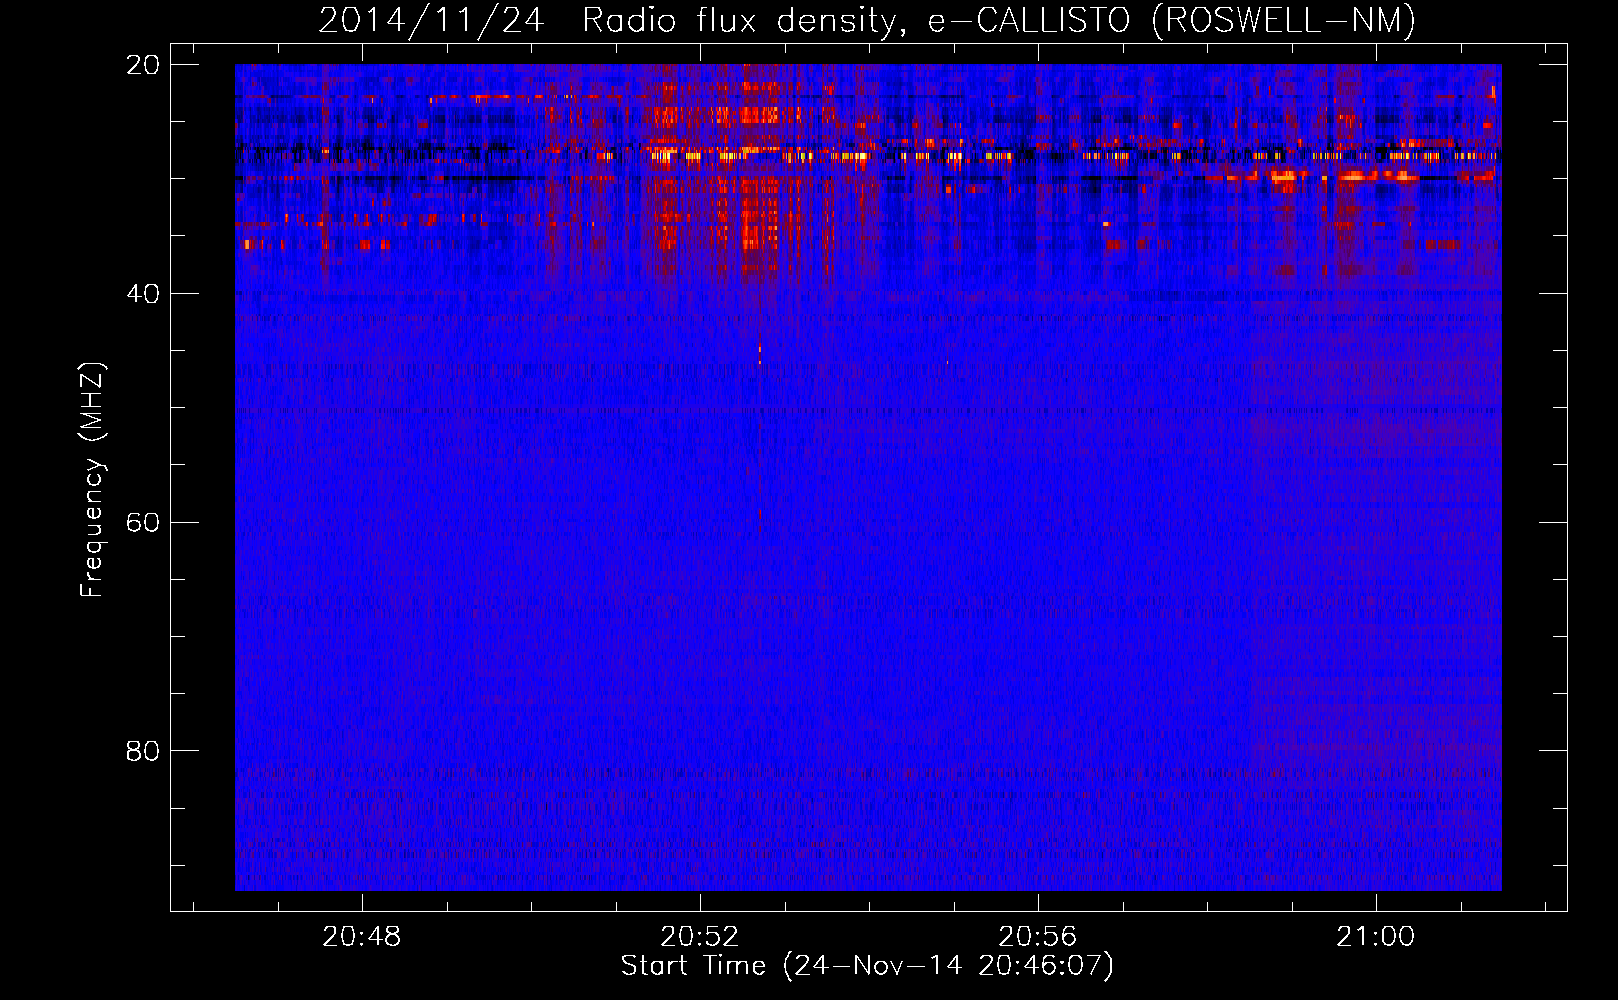Click the 60 frequency tick label
Image resolution: width=1618 pixels, height=1000 pixels.
point(143,523)
